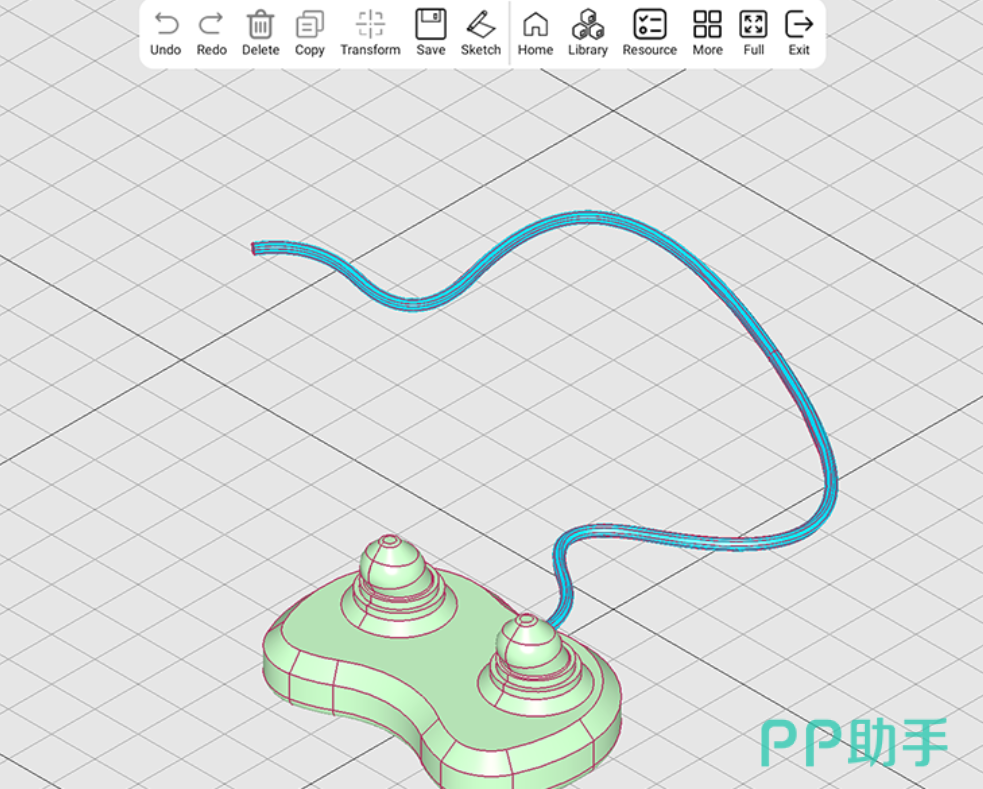Expand the More options grid

tap(707, 25)
